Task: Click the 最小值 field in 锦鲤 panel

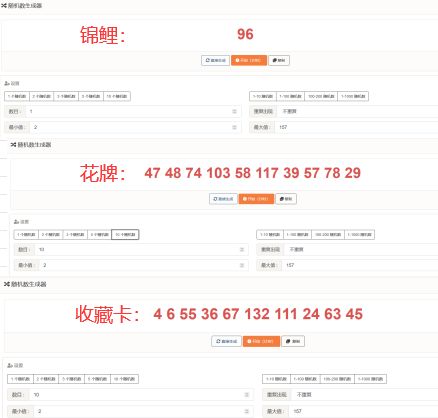Action: point(135,127)
